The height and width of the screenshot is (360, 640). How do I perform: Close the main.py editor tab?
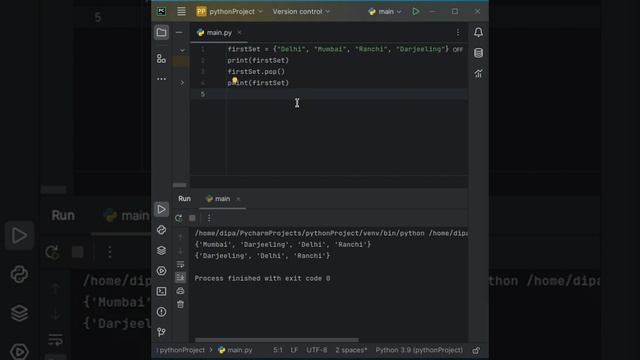(x=239, y=32)
